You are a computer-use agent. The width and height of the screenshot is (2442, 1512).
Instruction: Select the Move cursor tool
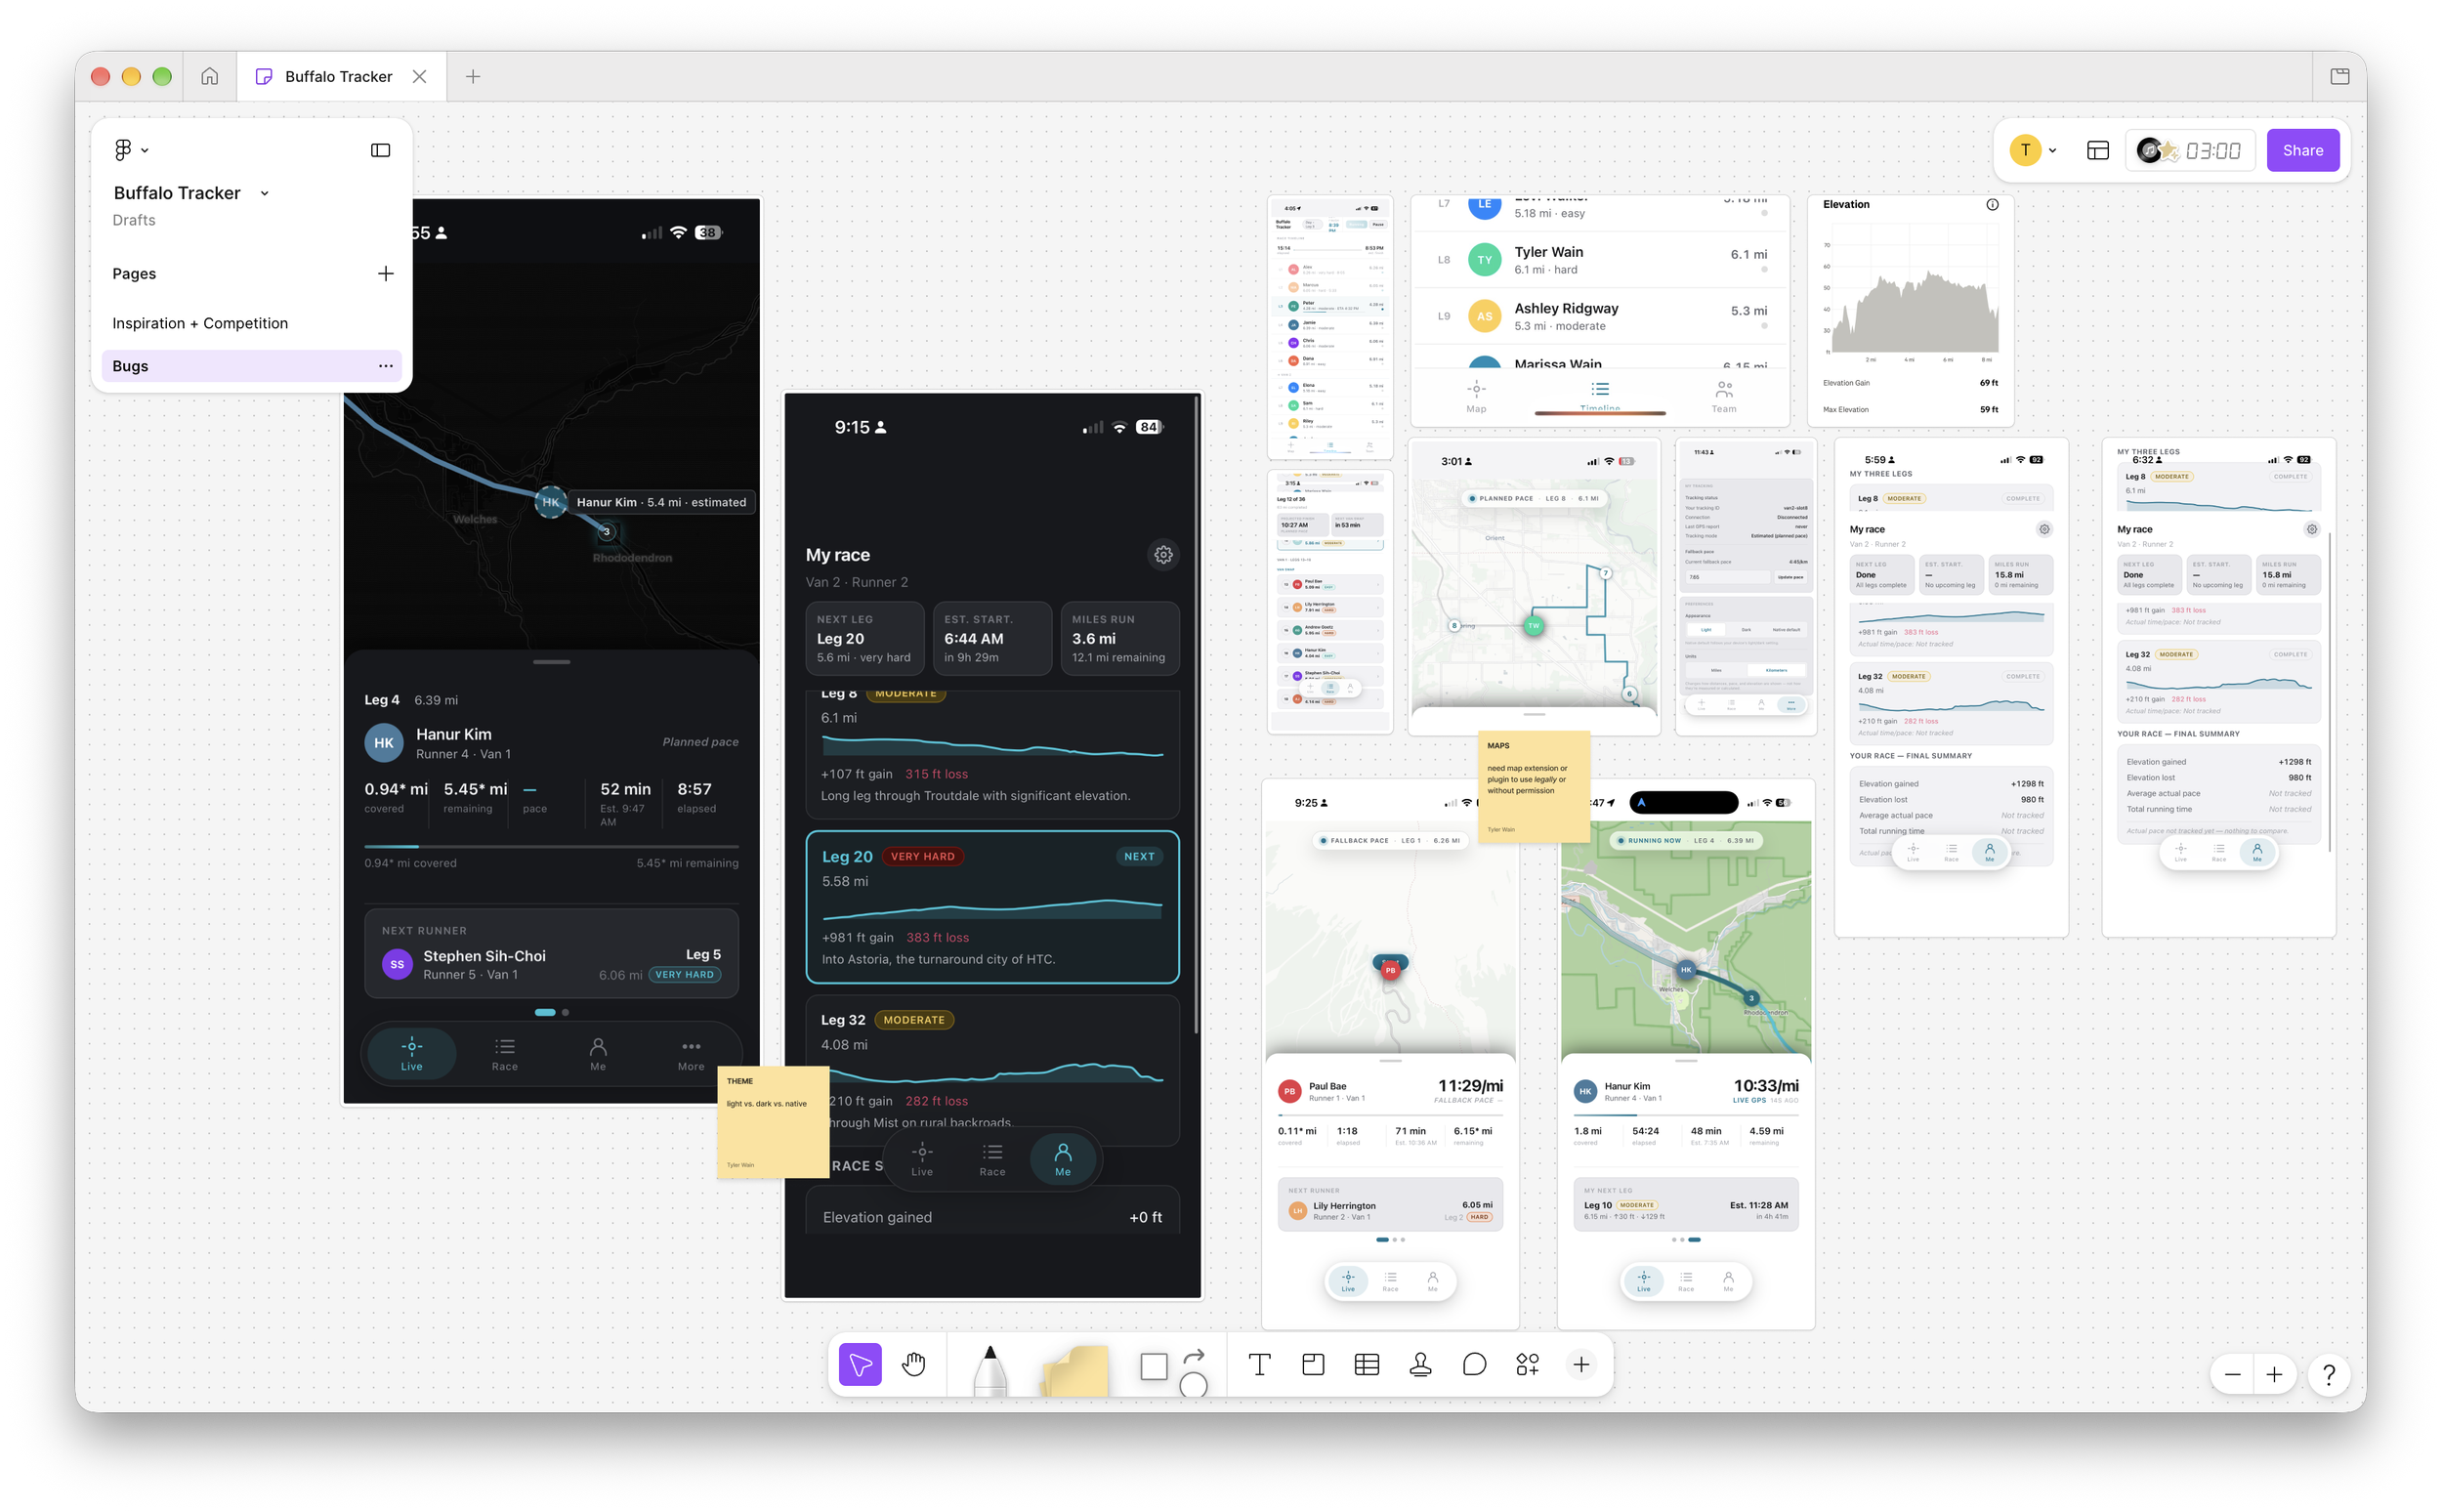click(x=860, y=1364)
